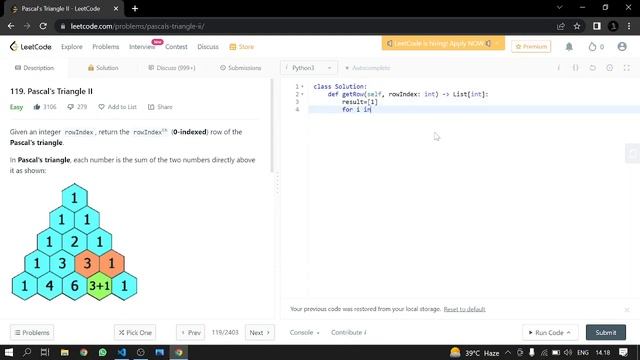Open the browser tab search chevron
This screenshot has height=360, width=640.
click(560, 7)
